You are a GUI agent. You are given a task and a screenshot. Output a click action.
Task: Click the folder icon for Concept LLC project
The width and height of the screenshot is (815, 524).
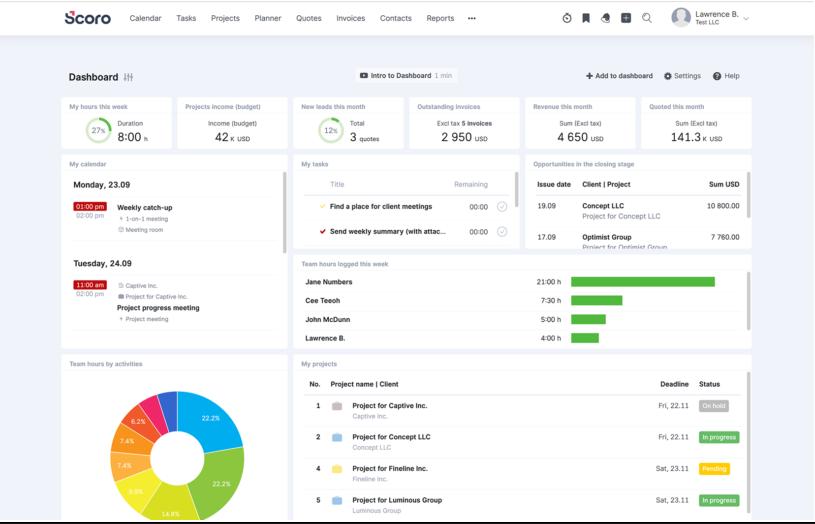[x=337, y=437]
